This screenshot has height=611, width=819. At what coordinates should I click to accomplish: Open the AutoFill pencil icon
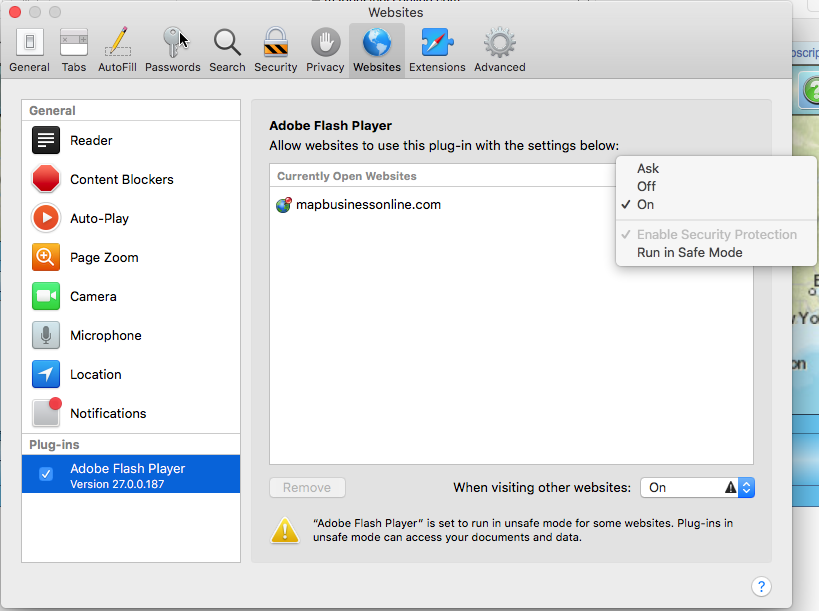(x=118, y=42)
